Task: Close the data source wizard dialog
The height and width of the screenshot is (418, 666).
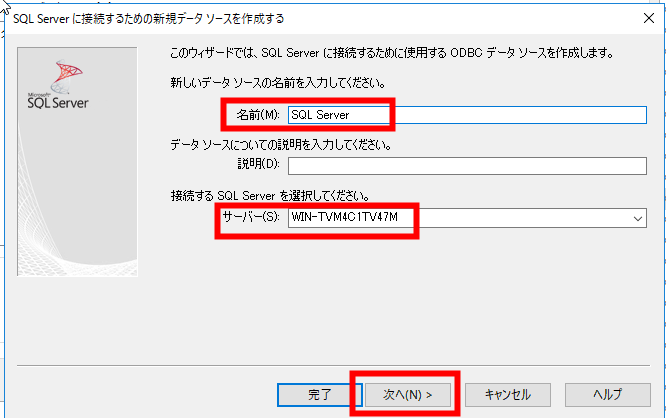Action: [x=649, y=18]
